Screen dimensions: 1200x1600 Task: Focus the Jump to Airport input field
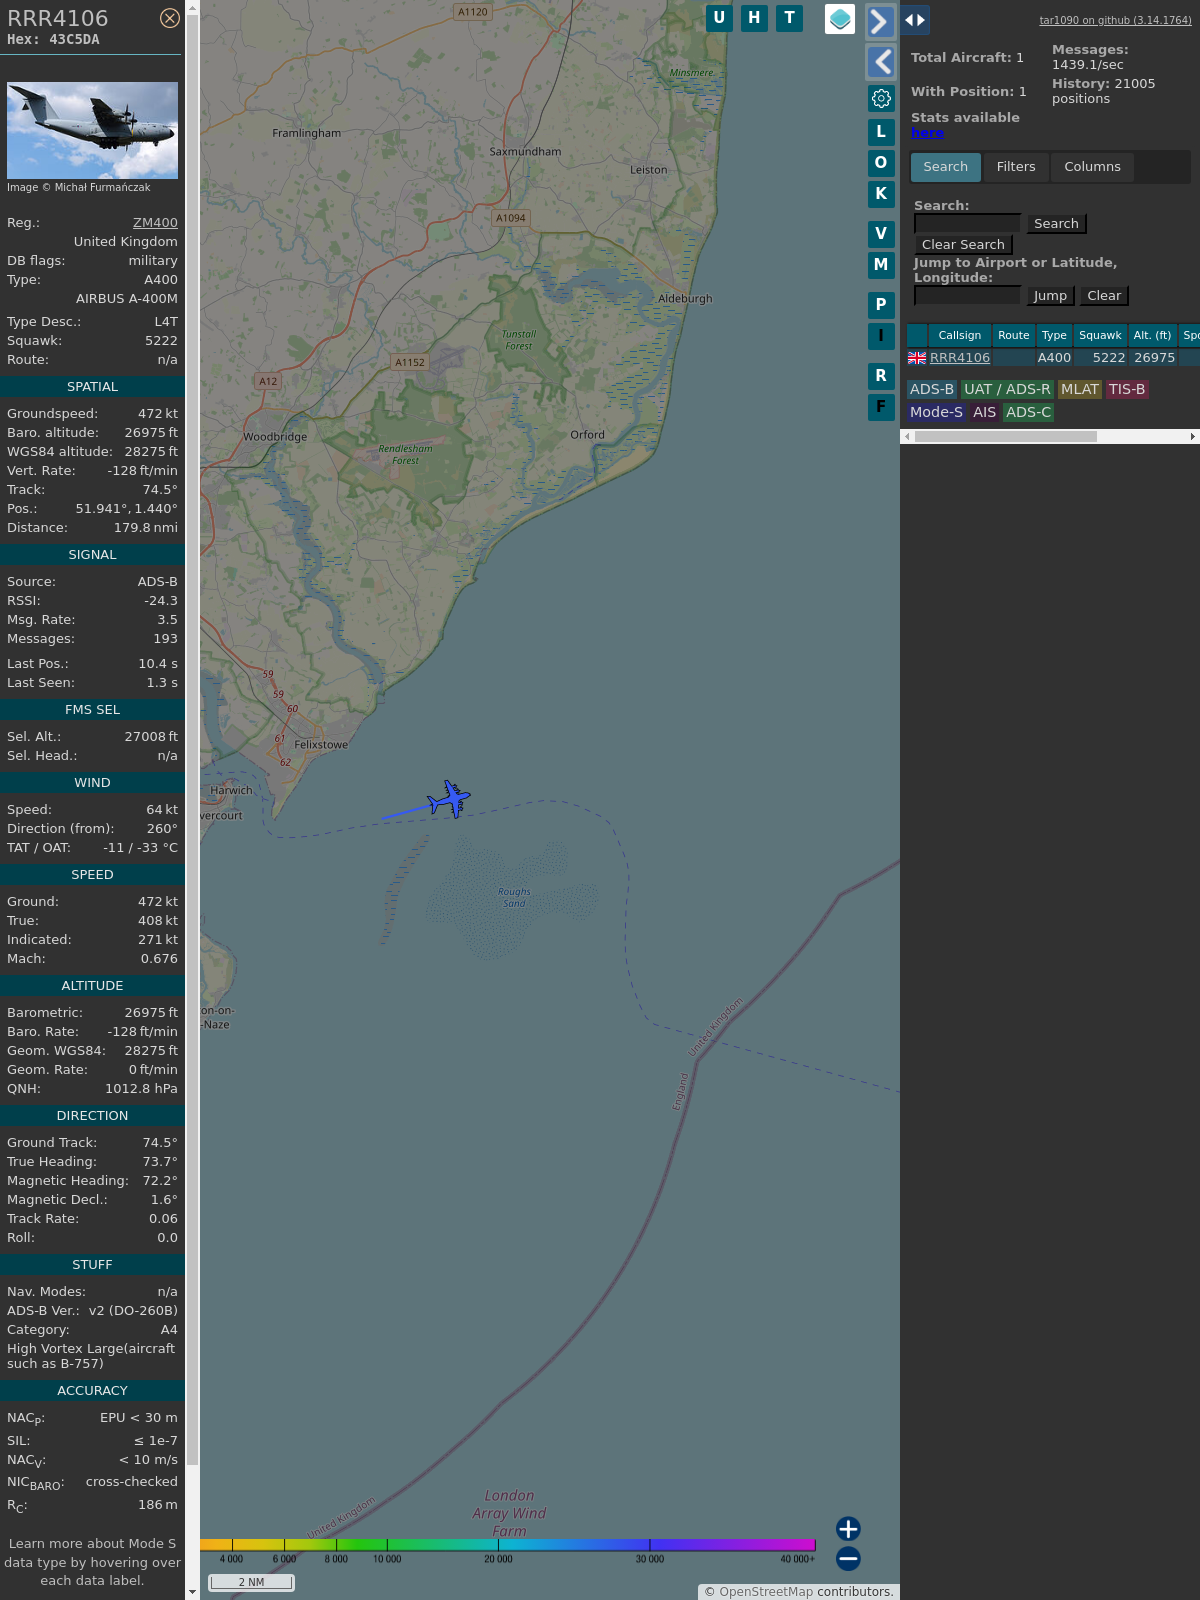point(967,296)
